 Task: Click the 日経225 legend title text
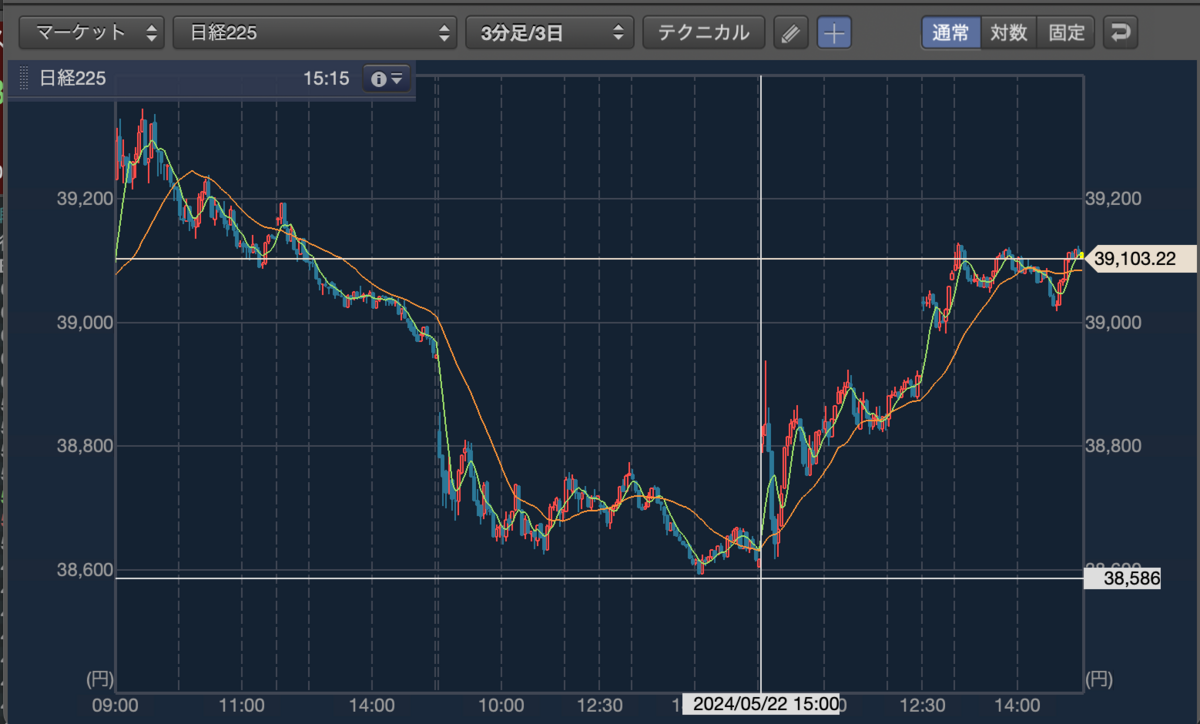[72, 79]
